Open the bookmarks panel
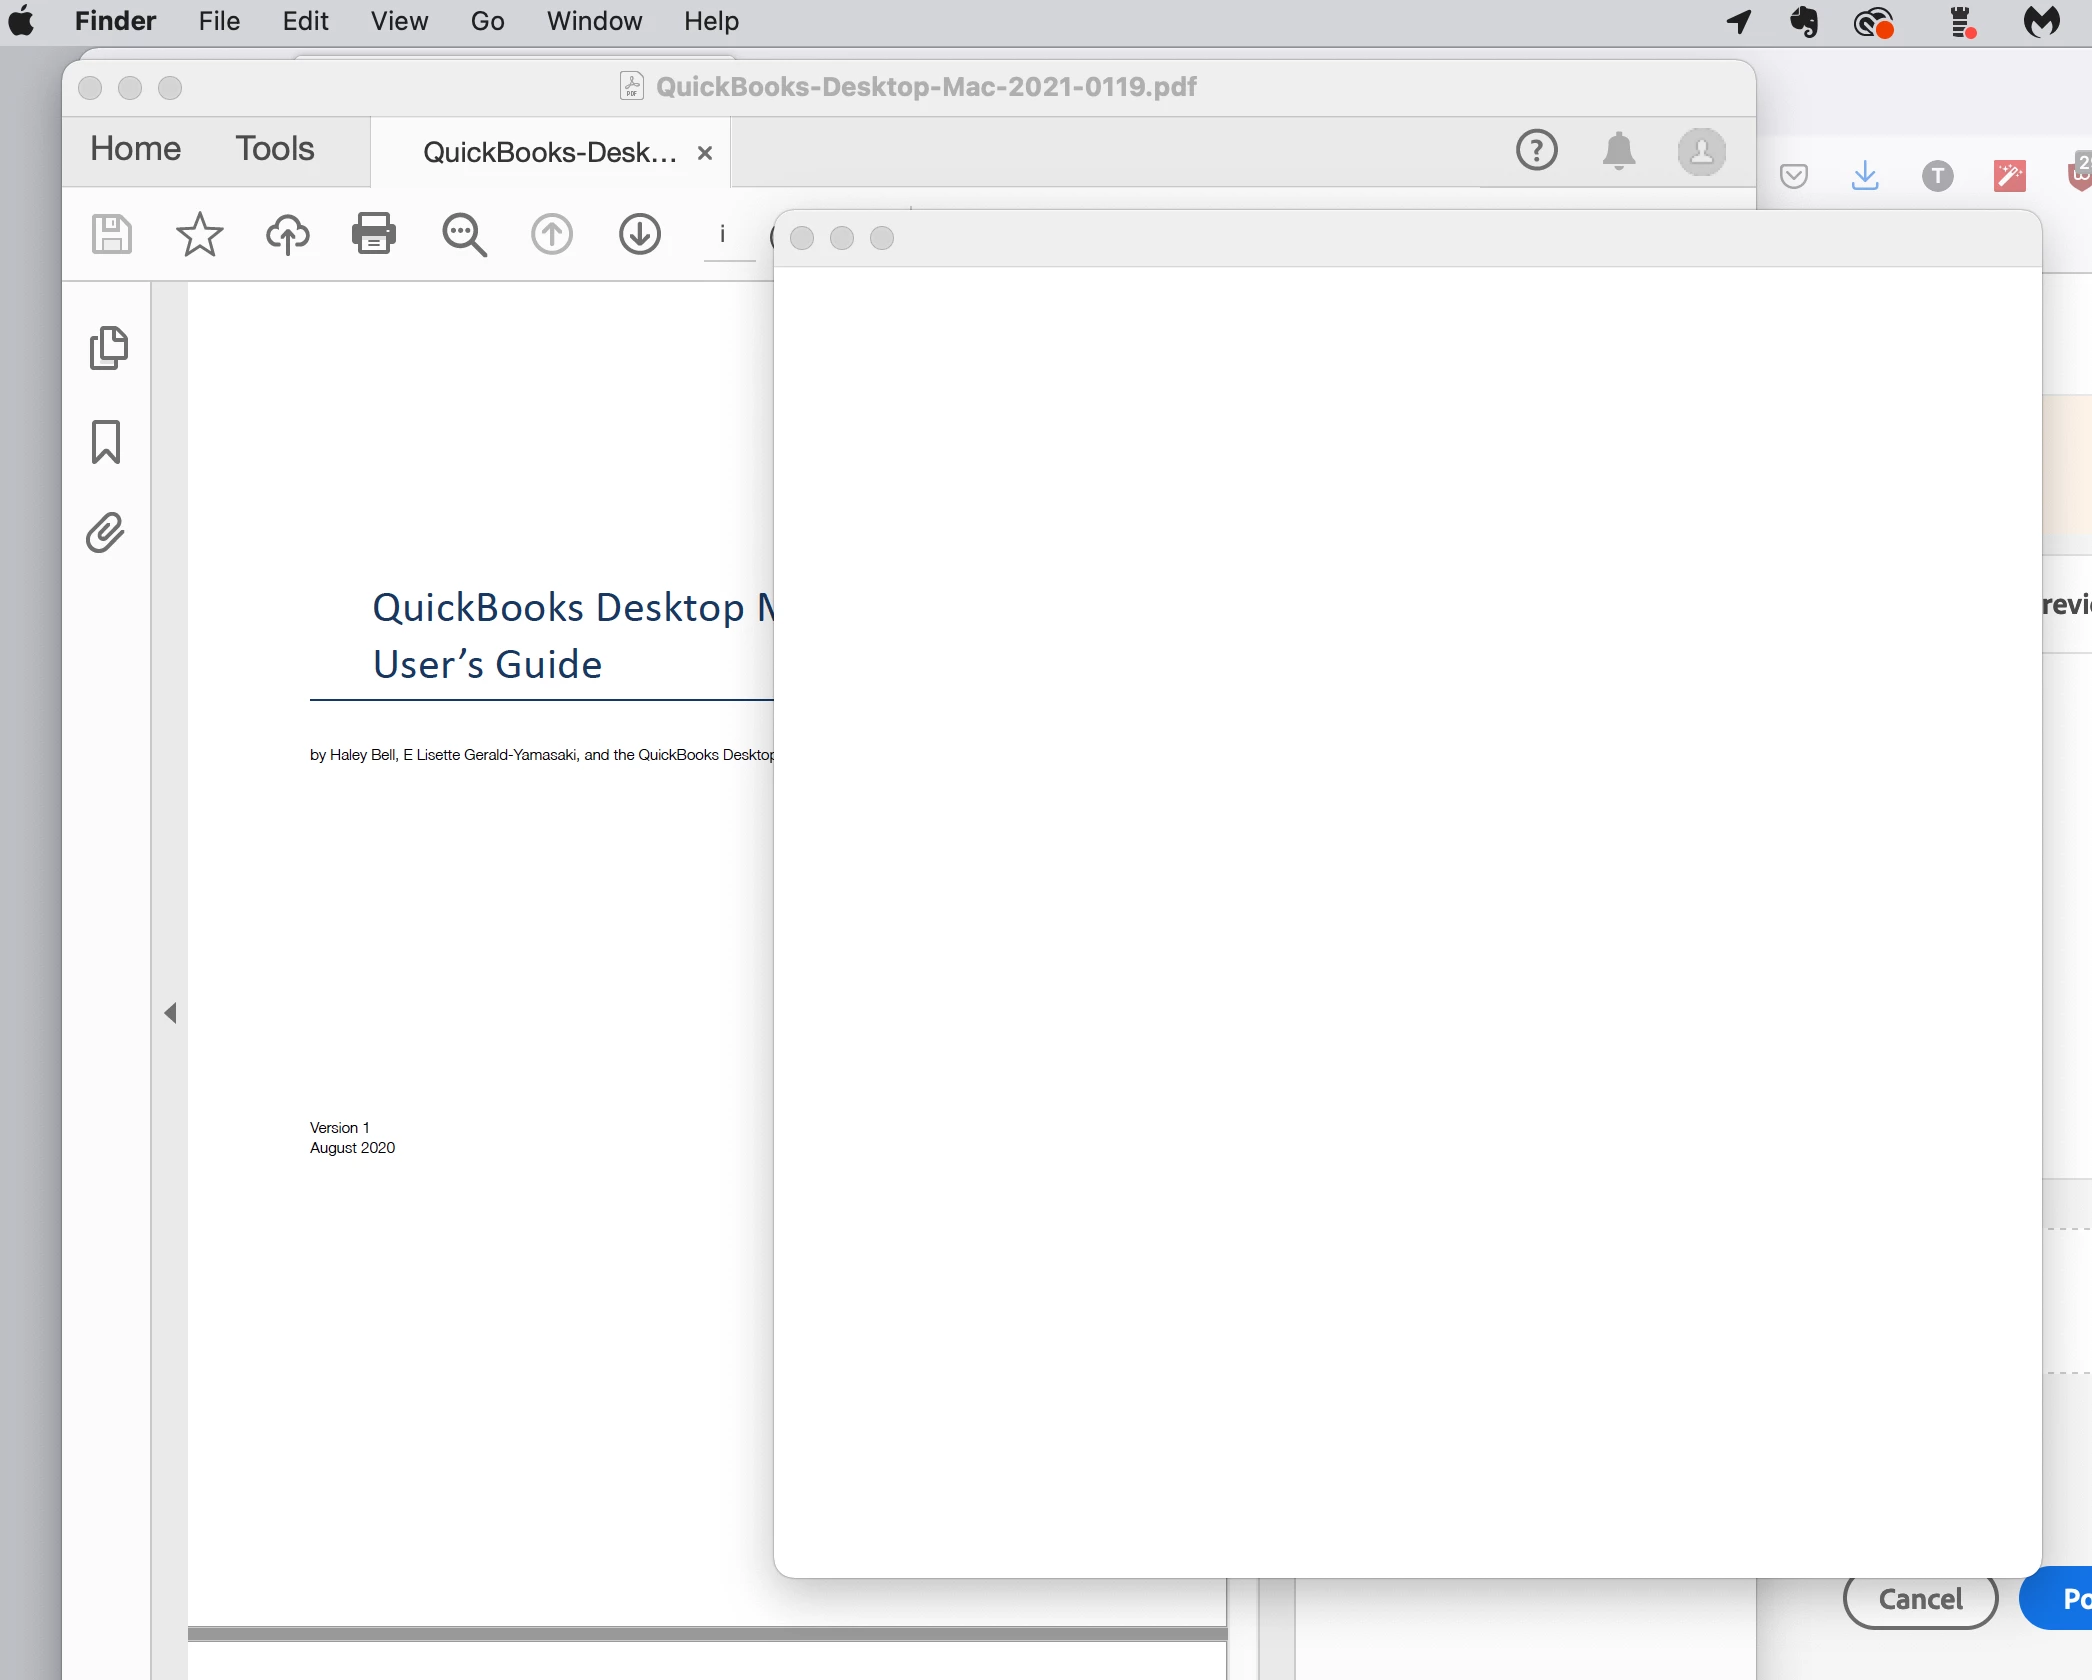2092x1680 pixels. 106,441
